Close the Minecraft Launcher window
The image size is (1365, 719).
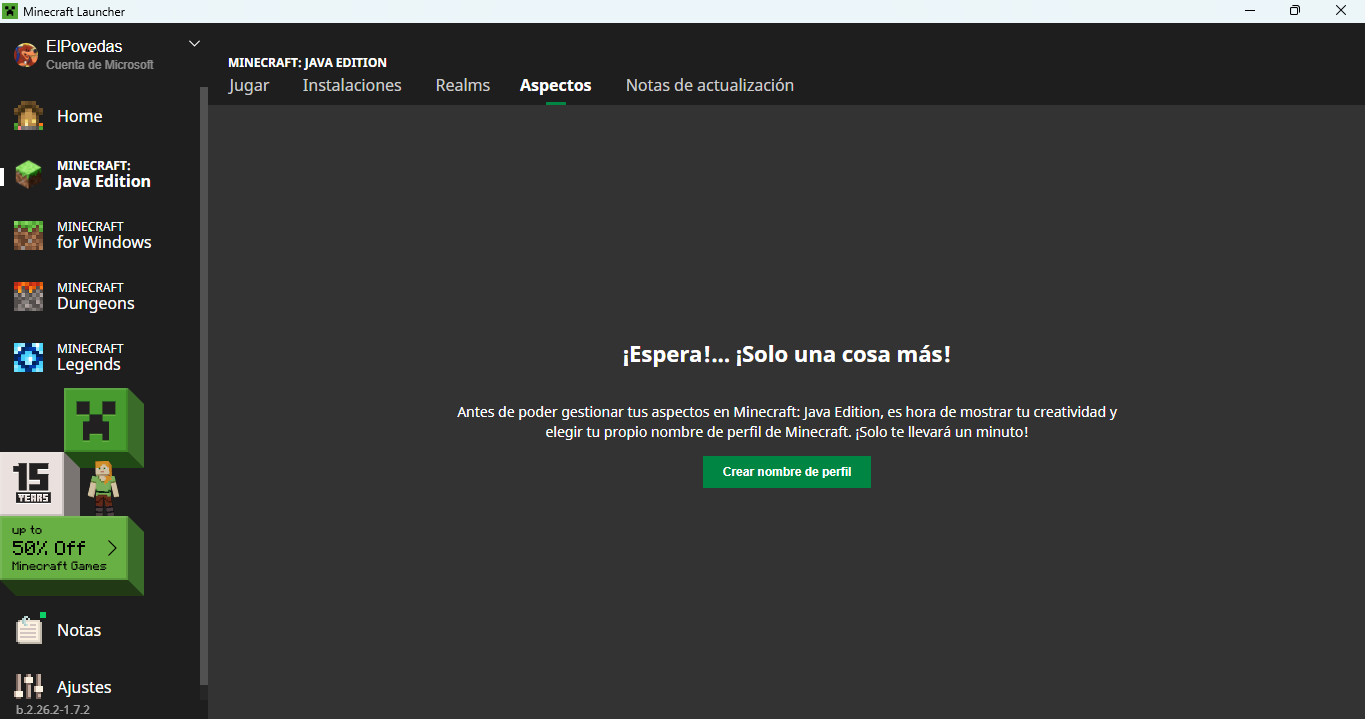click(x=1341, y=11)
